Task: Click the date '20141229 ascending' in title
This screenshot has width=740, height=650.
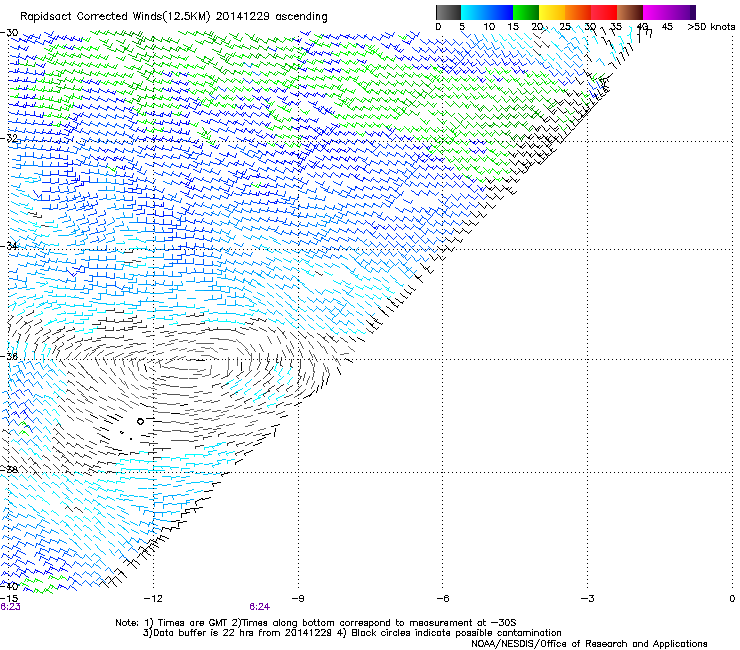Action: tap(271, 17)
